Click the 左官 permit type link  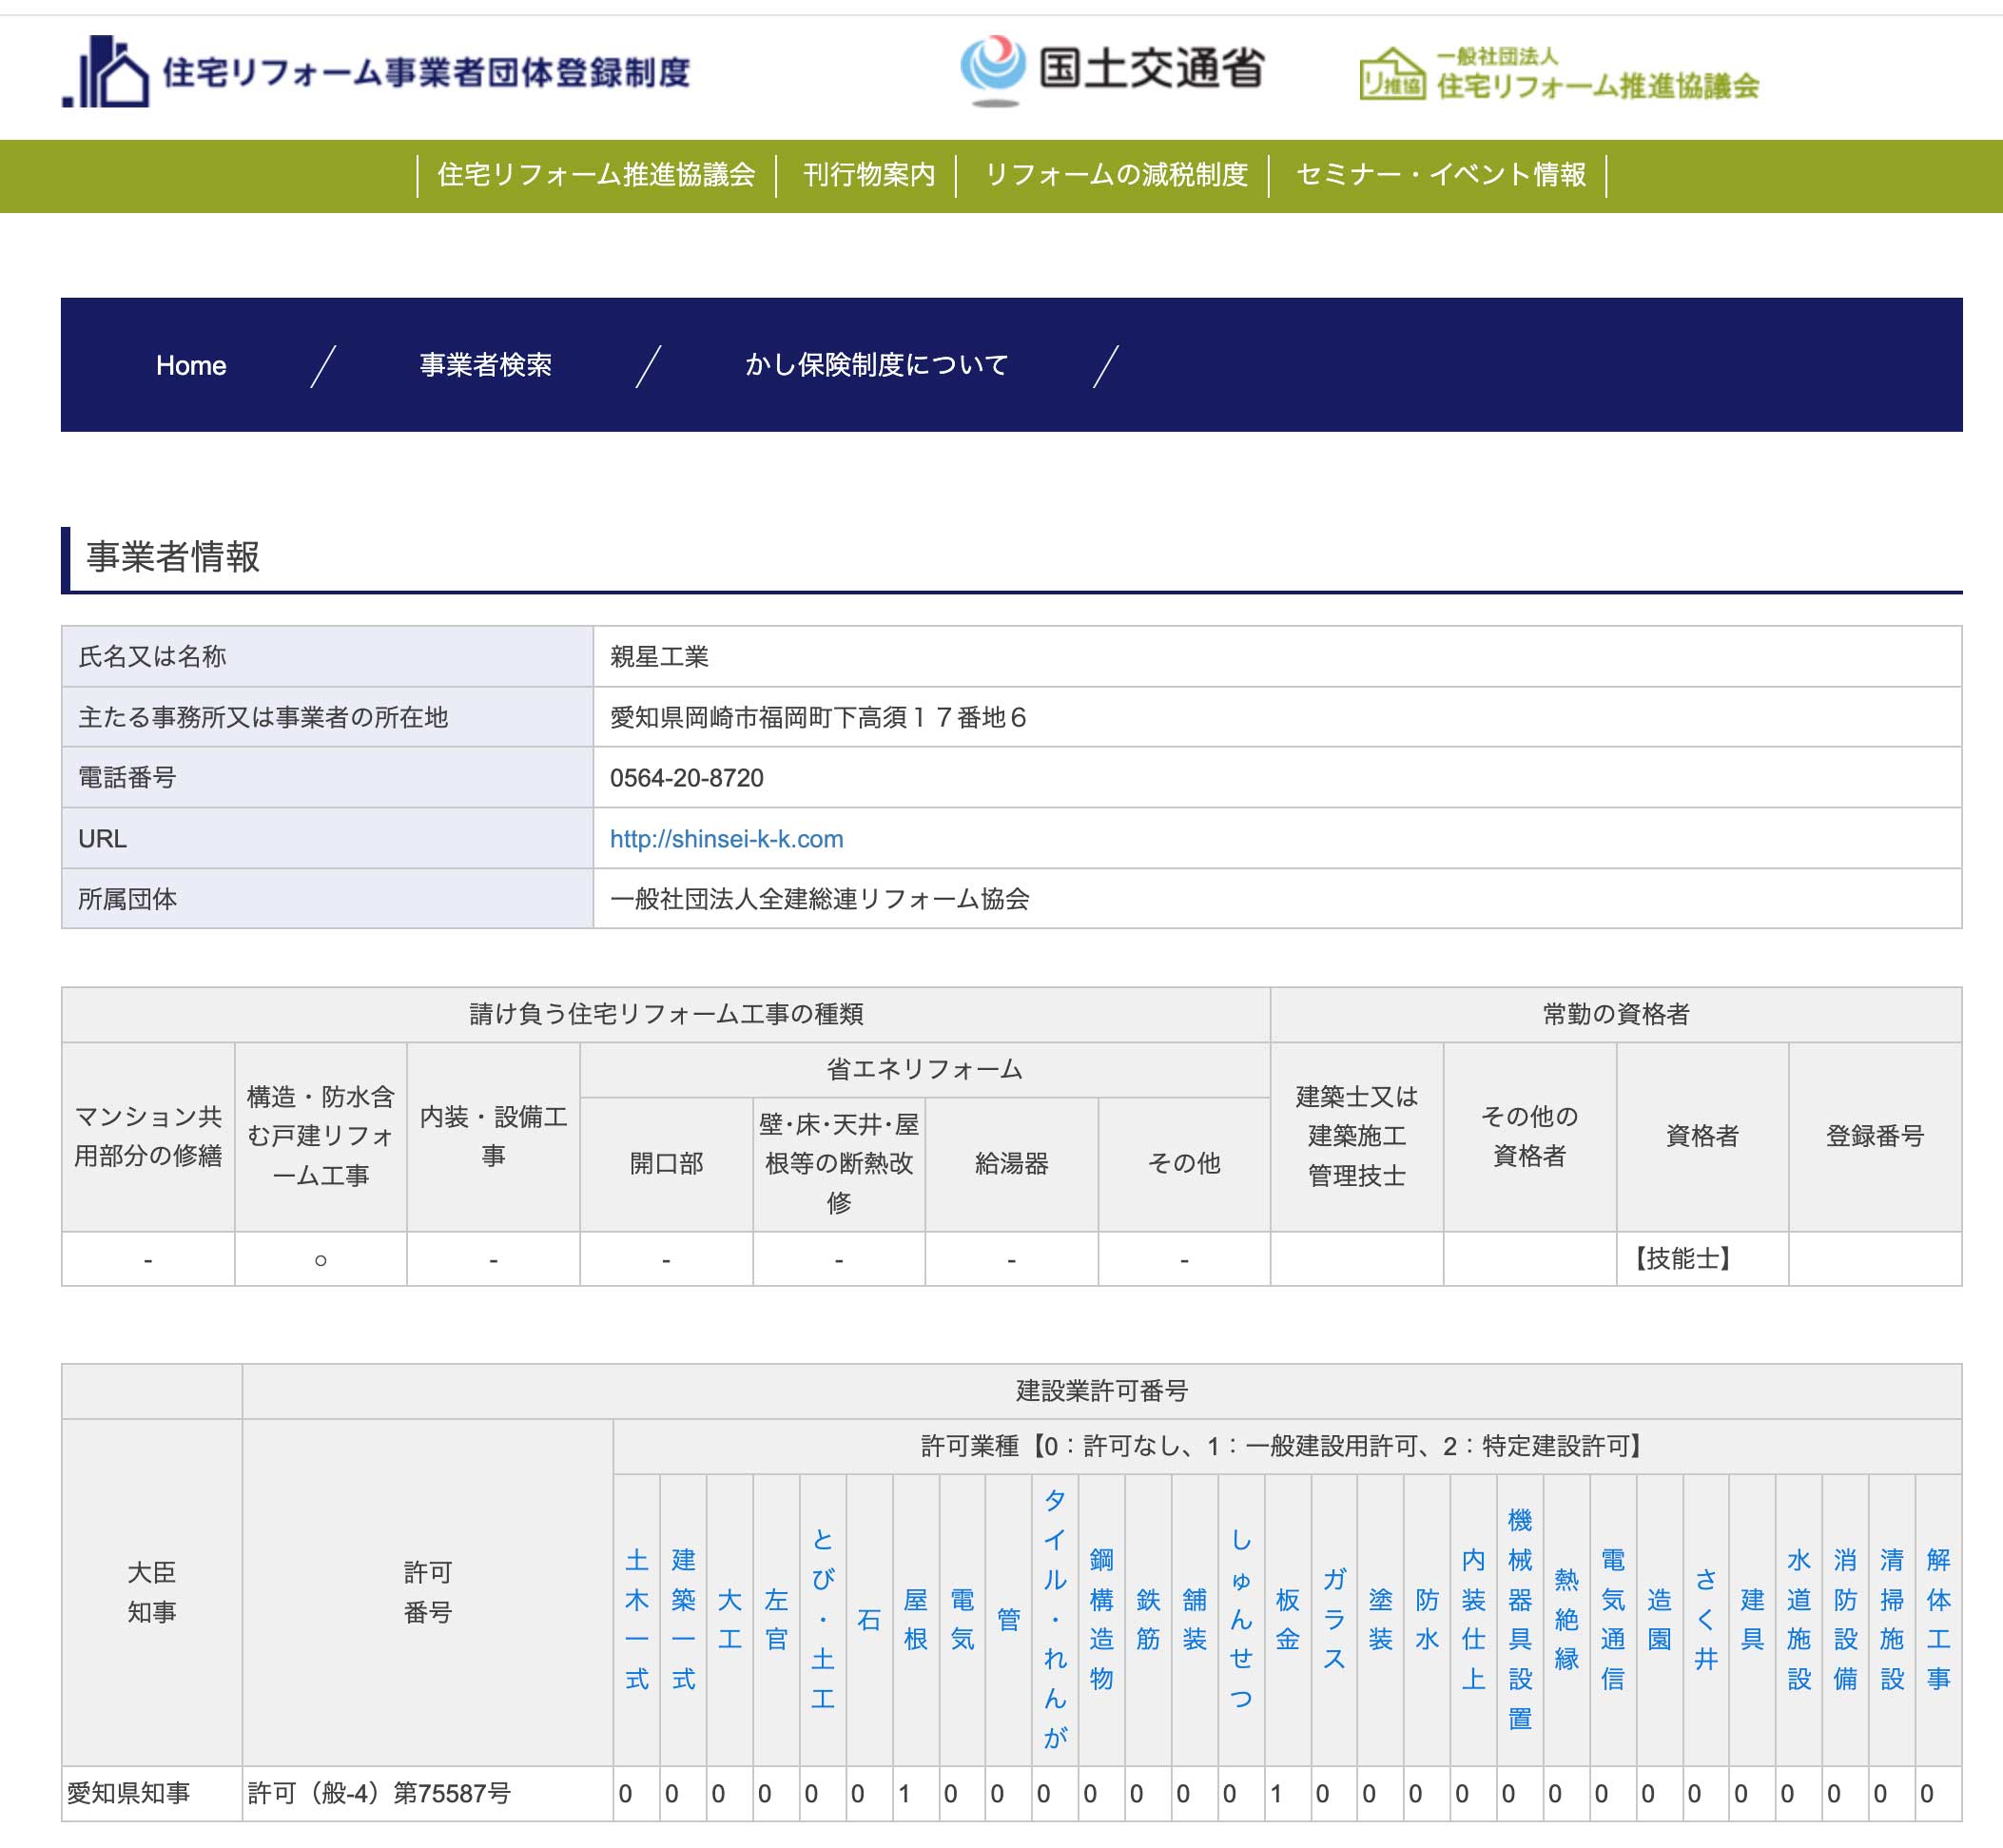[776, 1619]
